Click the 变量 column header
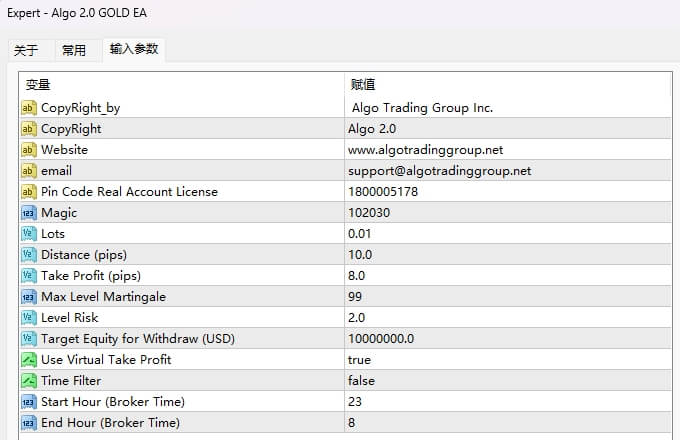This screenshot has width=680, height=440. pyautogui.click(x=181, y=85)
